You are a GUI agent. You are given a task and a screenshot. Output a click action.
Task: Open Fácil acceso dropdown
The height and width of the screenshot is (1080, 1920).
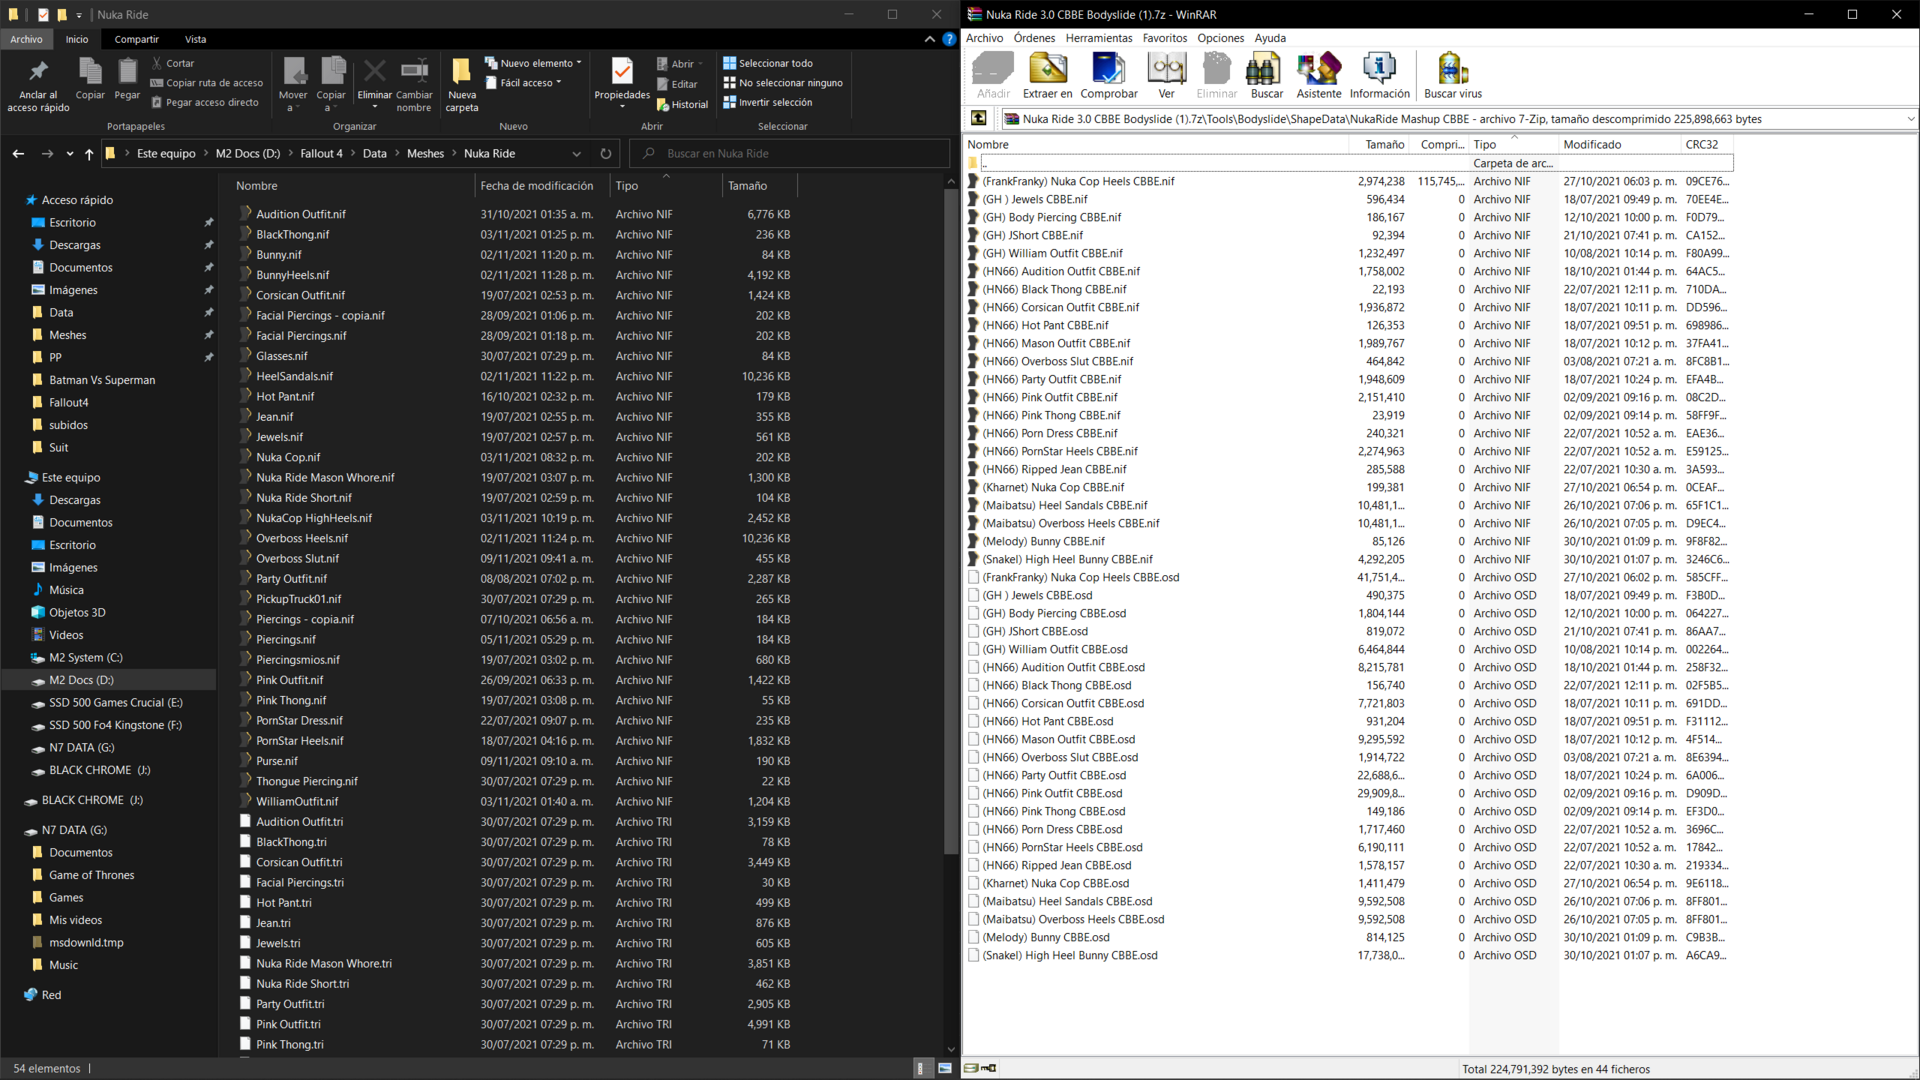pos(523,83)
